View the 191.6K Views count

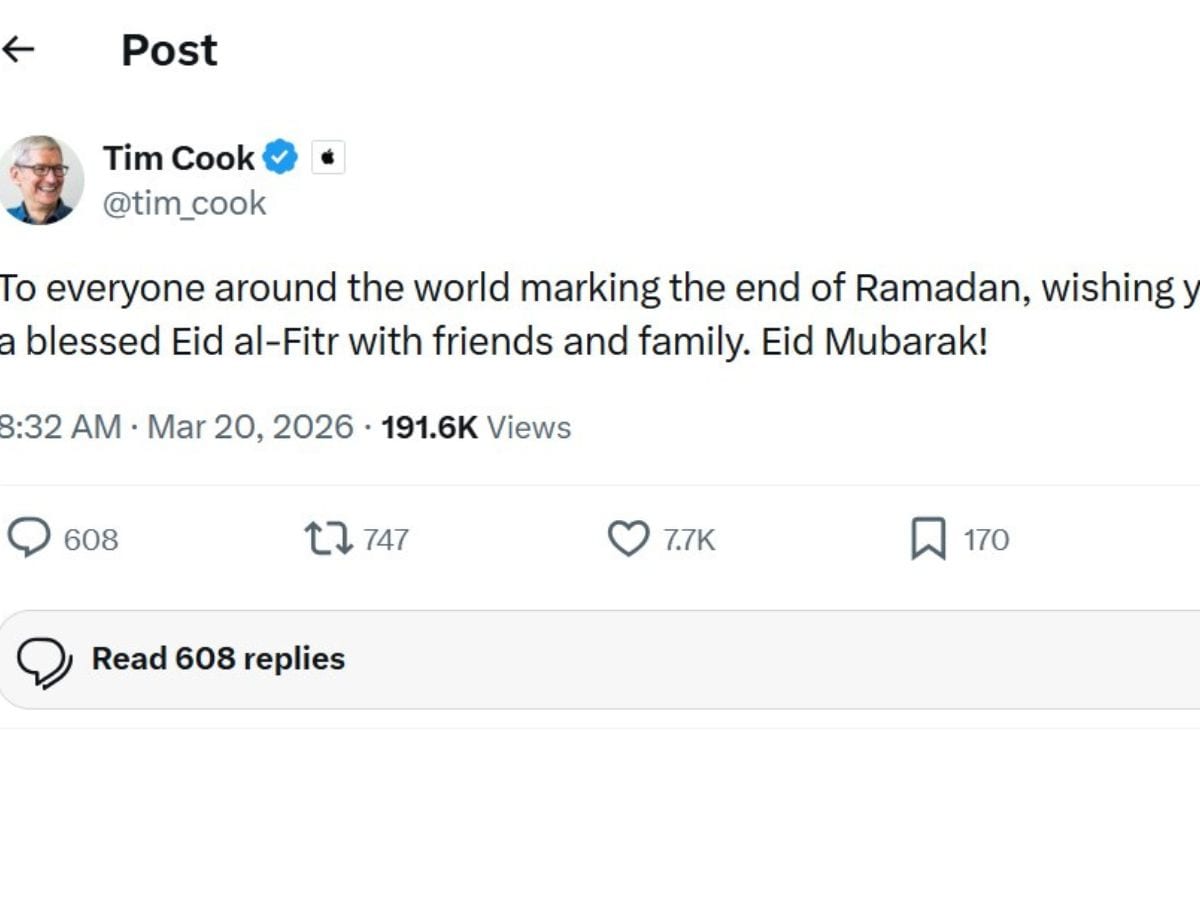tap(476, 427)
